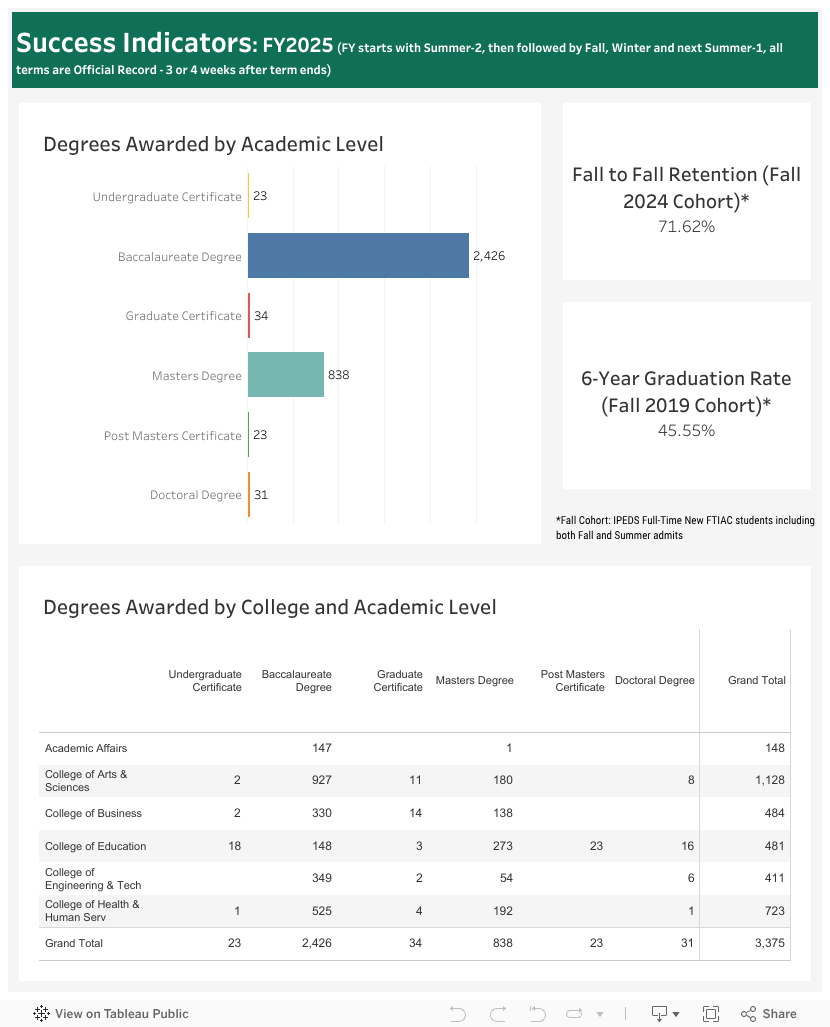Click the Redo arrow icon
The width and height of the screenshot is (830, 1027).
(x=497, y=1013)
